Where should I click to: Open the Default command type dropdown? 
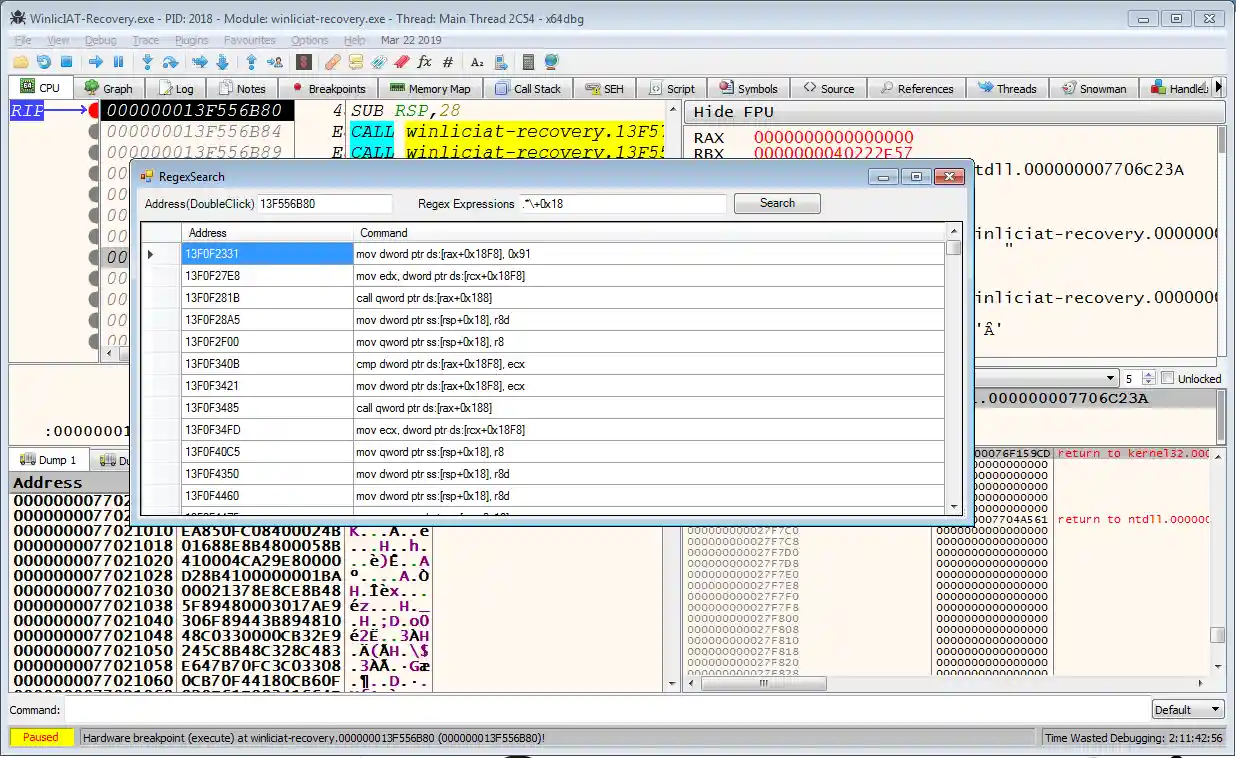(x=1188, y=710)
